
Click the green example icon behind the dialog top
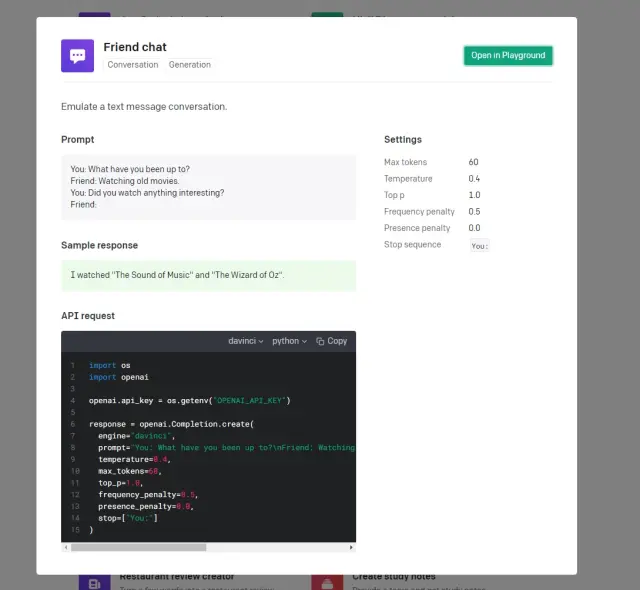click(327, 14)
